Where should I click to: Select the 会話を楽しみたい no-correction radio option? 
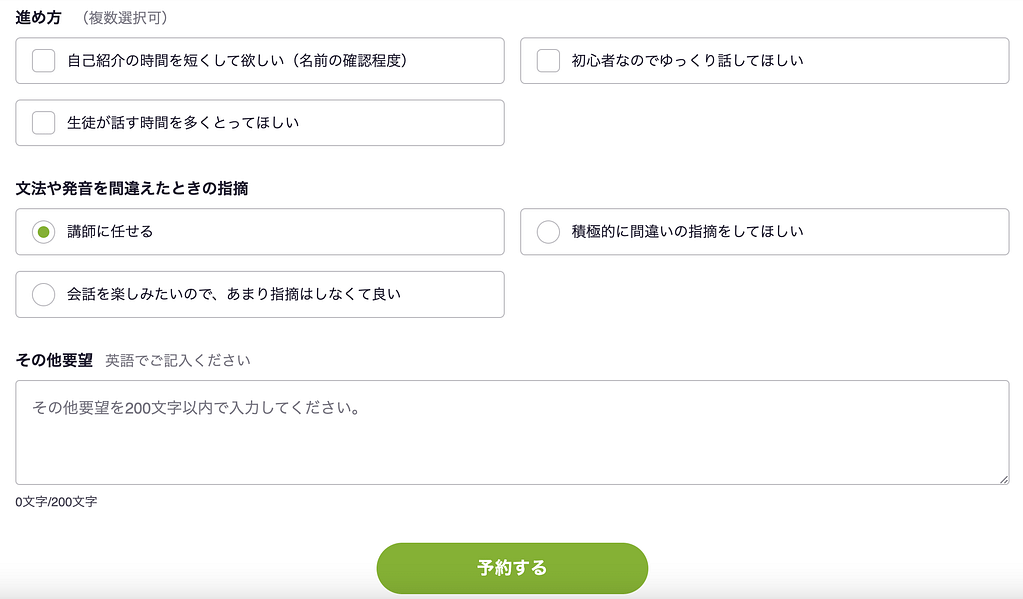[x=43, y=294]
